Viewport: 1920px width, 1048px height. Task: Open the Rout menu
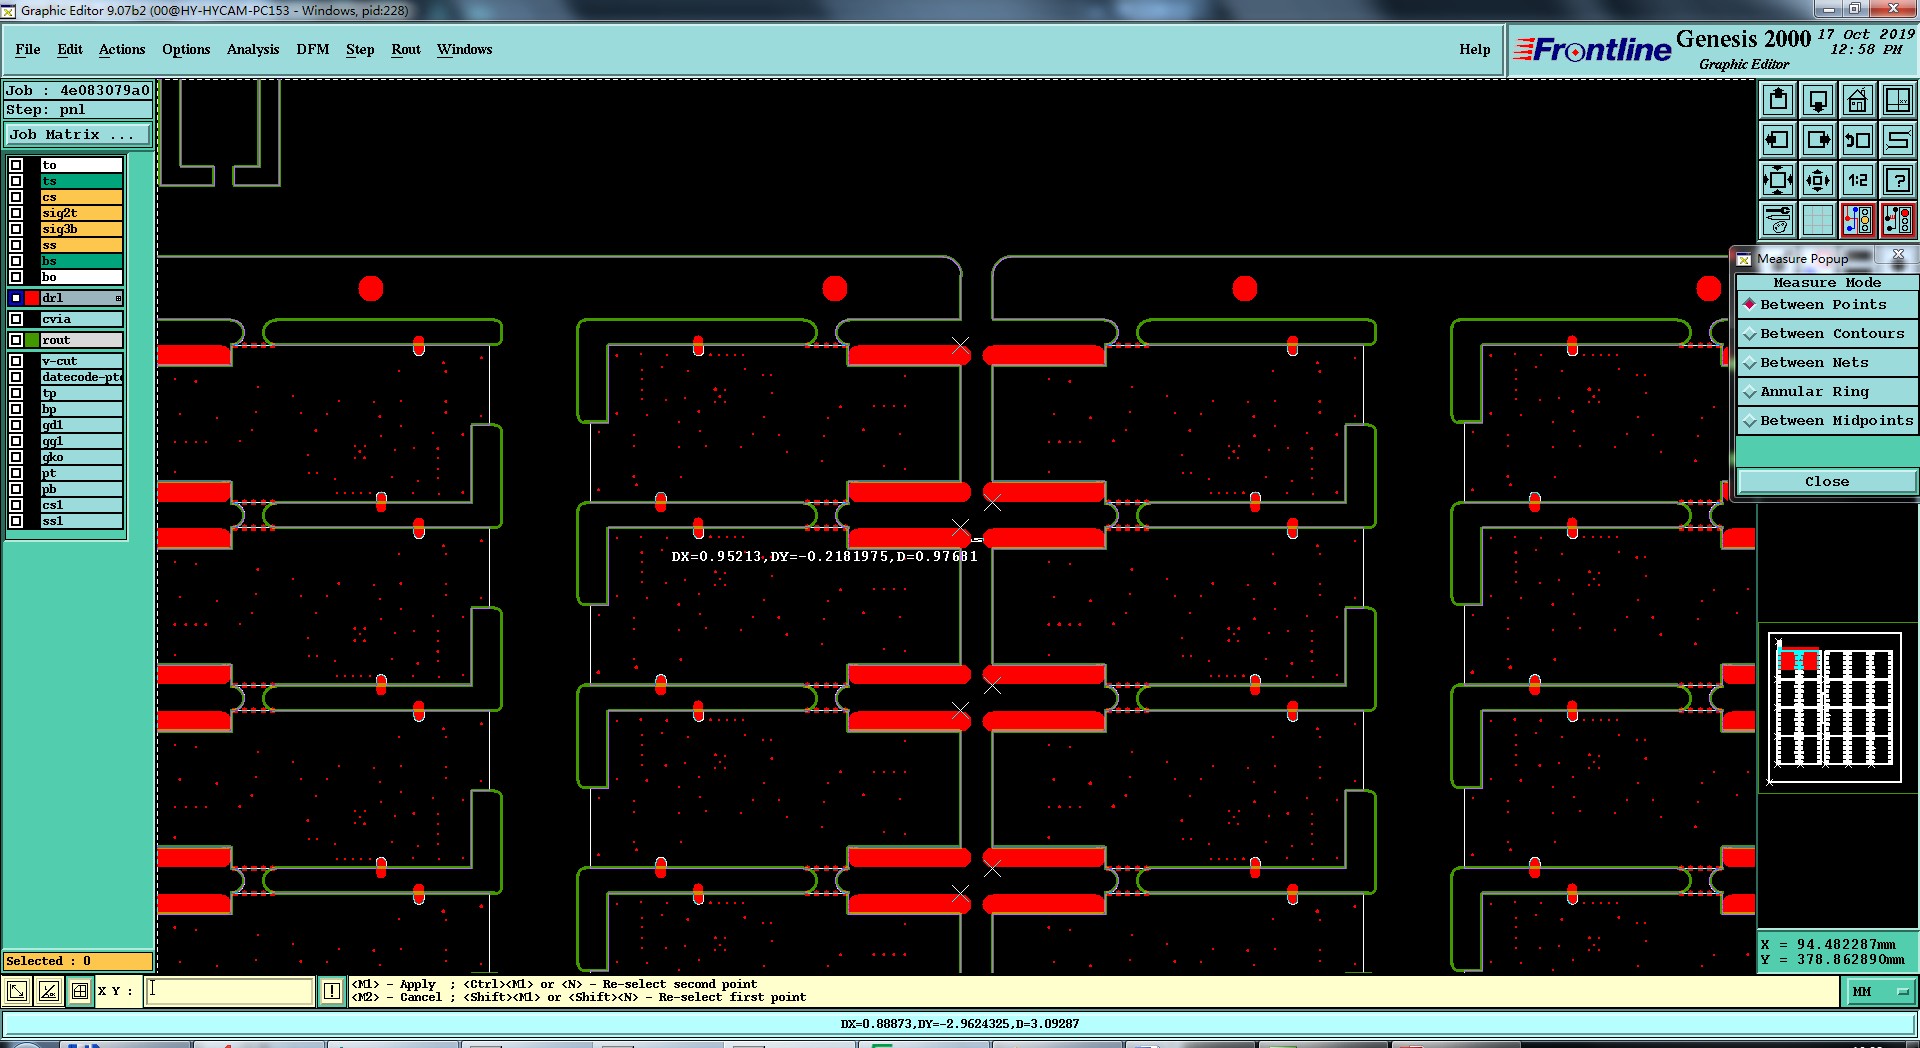406,49
